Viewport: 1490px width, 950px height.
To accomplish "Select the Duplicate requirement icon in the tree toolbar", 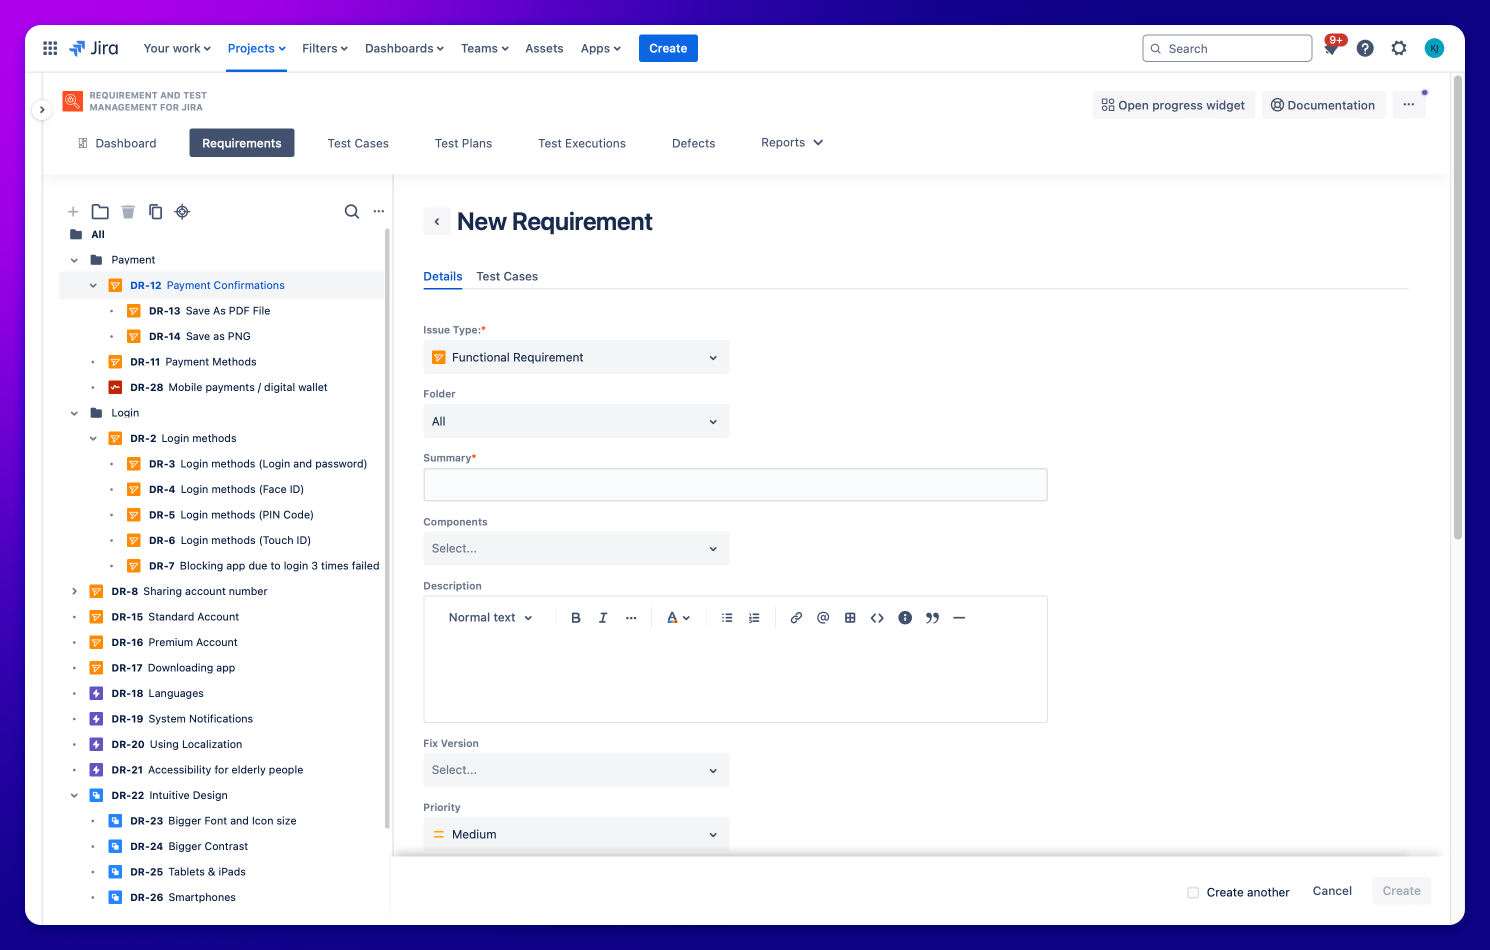I will click(156, 211).
